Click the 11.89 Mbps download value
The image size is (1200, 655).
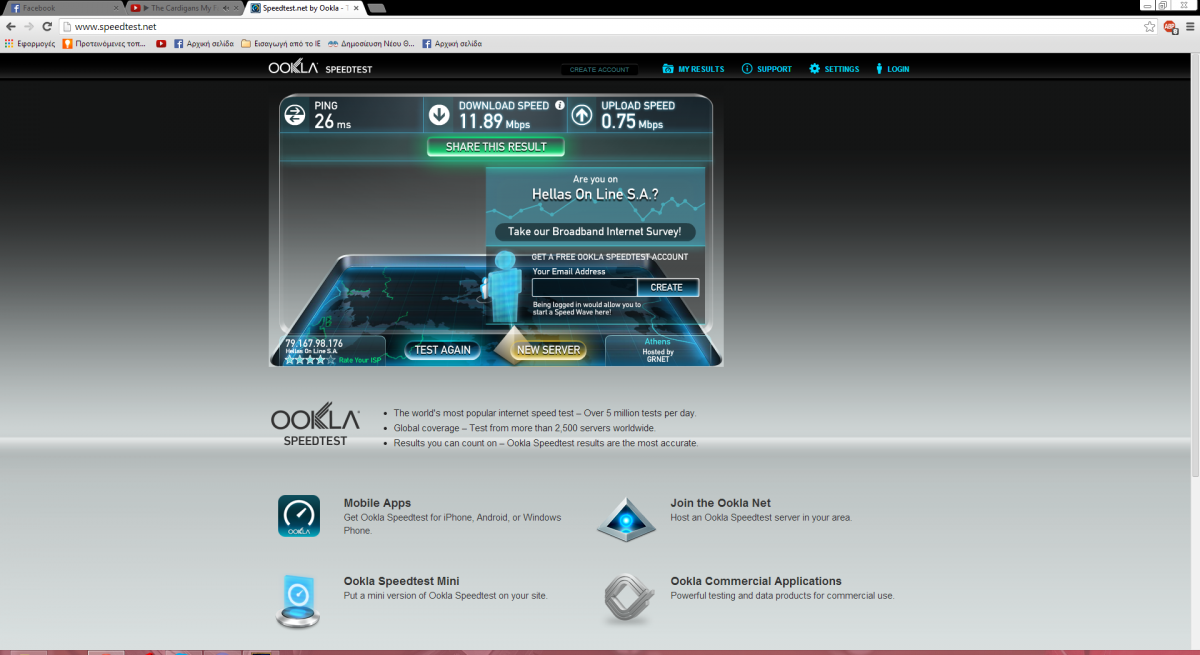coord(494,122)
